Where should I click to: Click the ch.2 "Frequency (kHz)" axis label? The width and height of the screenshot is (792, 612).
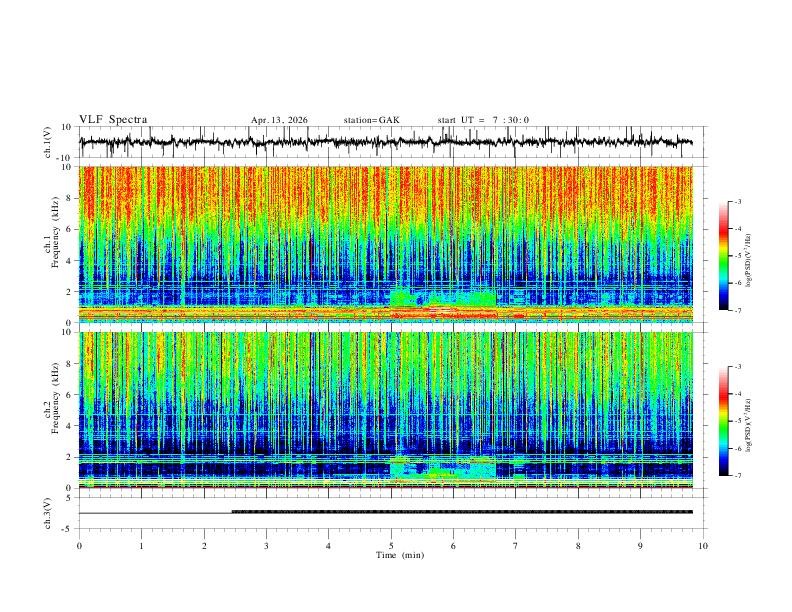[x=55, y=398]
